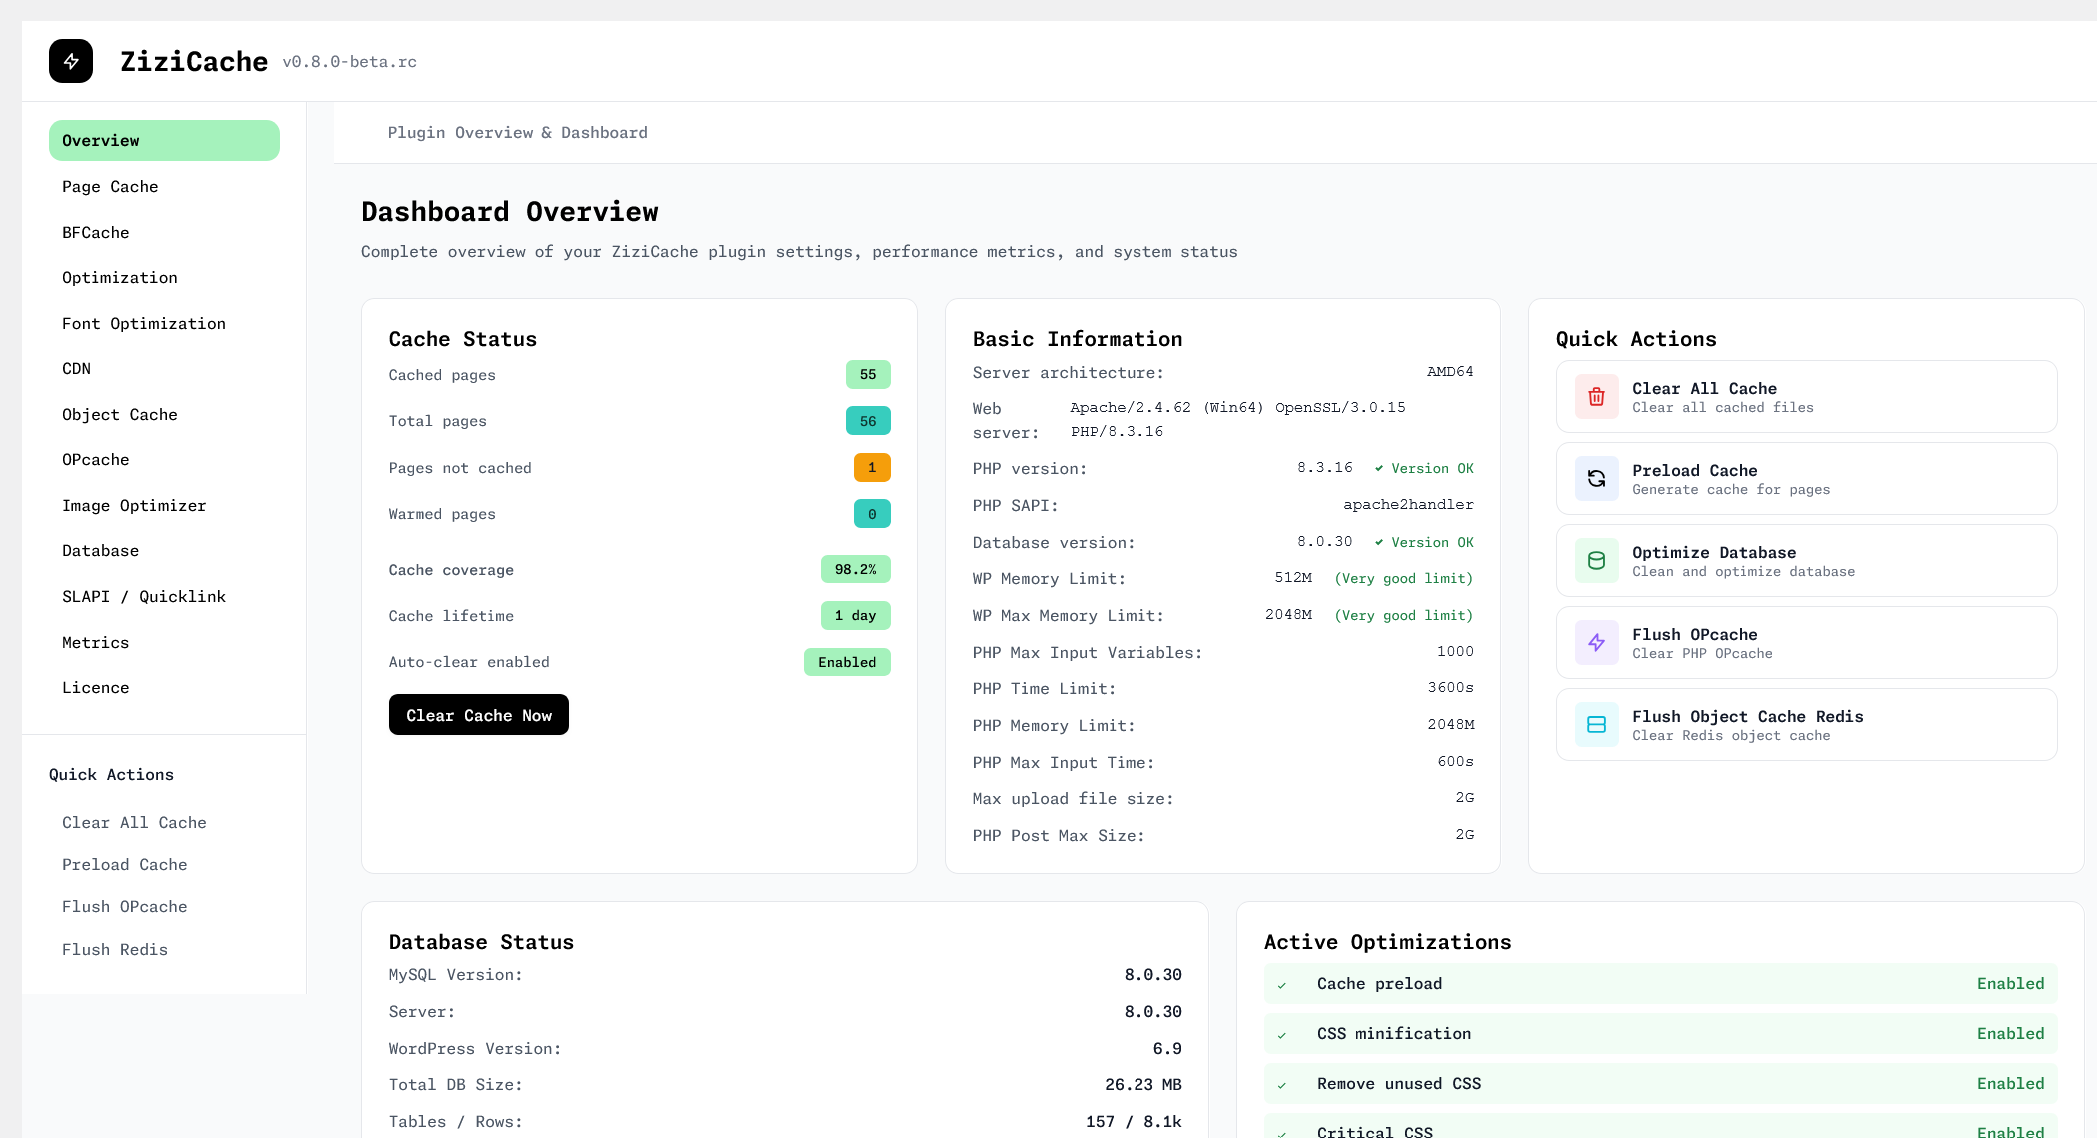Click the 98.2% cache coverage badge
Viewport: 2097px width, 1138px height.
855,570
